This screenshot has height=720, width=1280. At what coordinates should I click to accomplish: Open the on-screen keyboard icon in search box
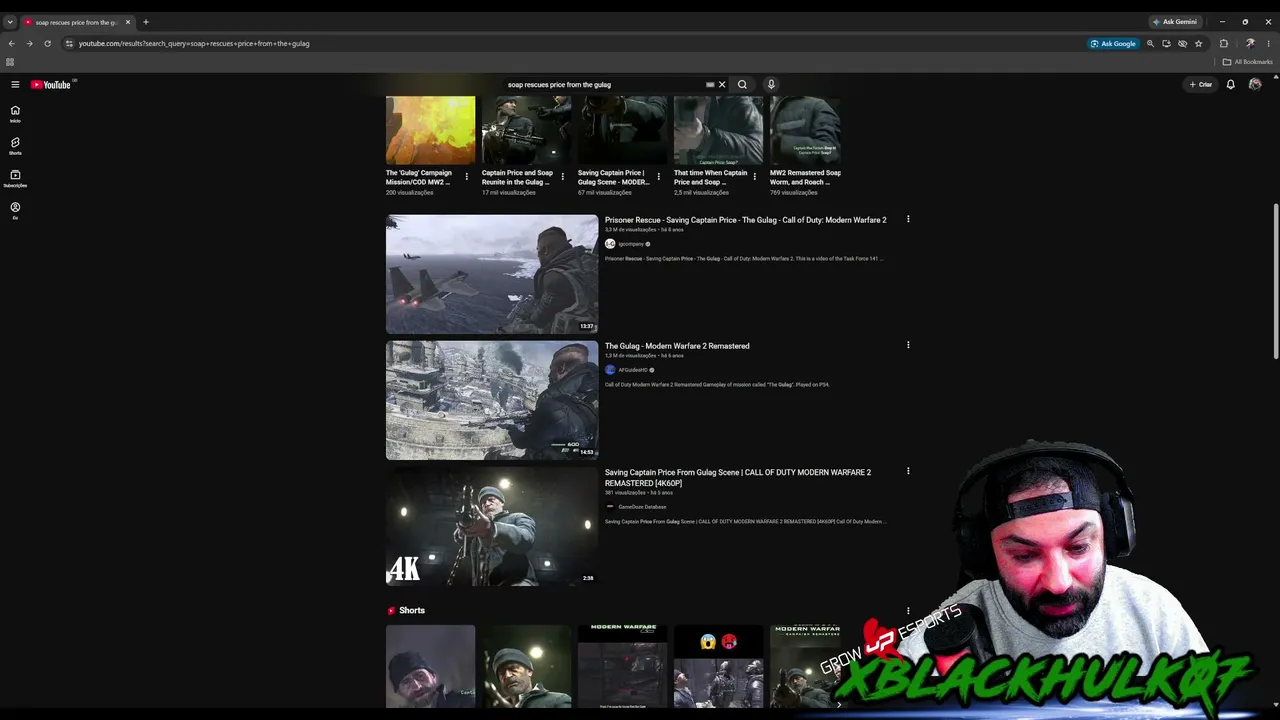[710, 85]
